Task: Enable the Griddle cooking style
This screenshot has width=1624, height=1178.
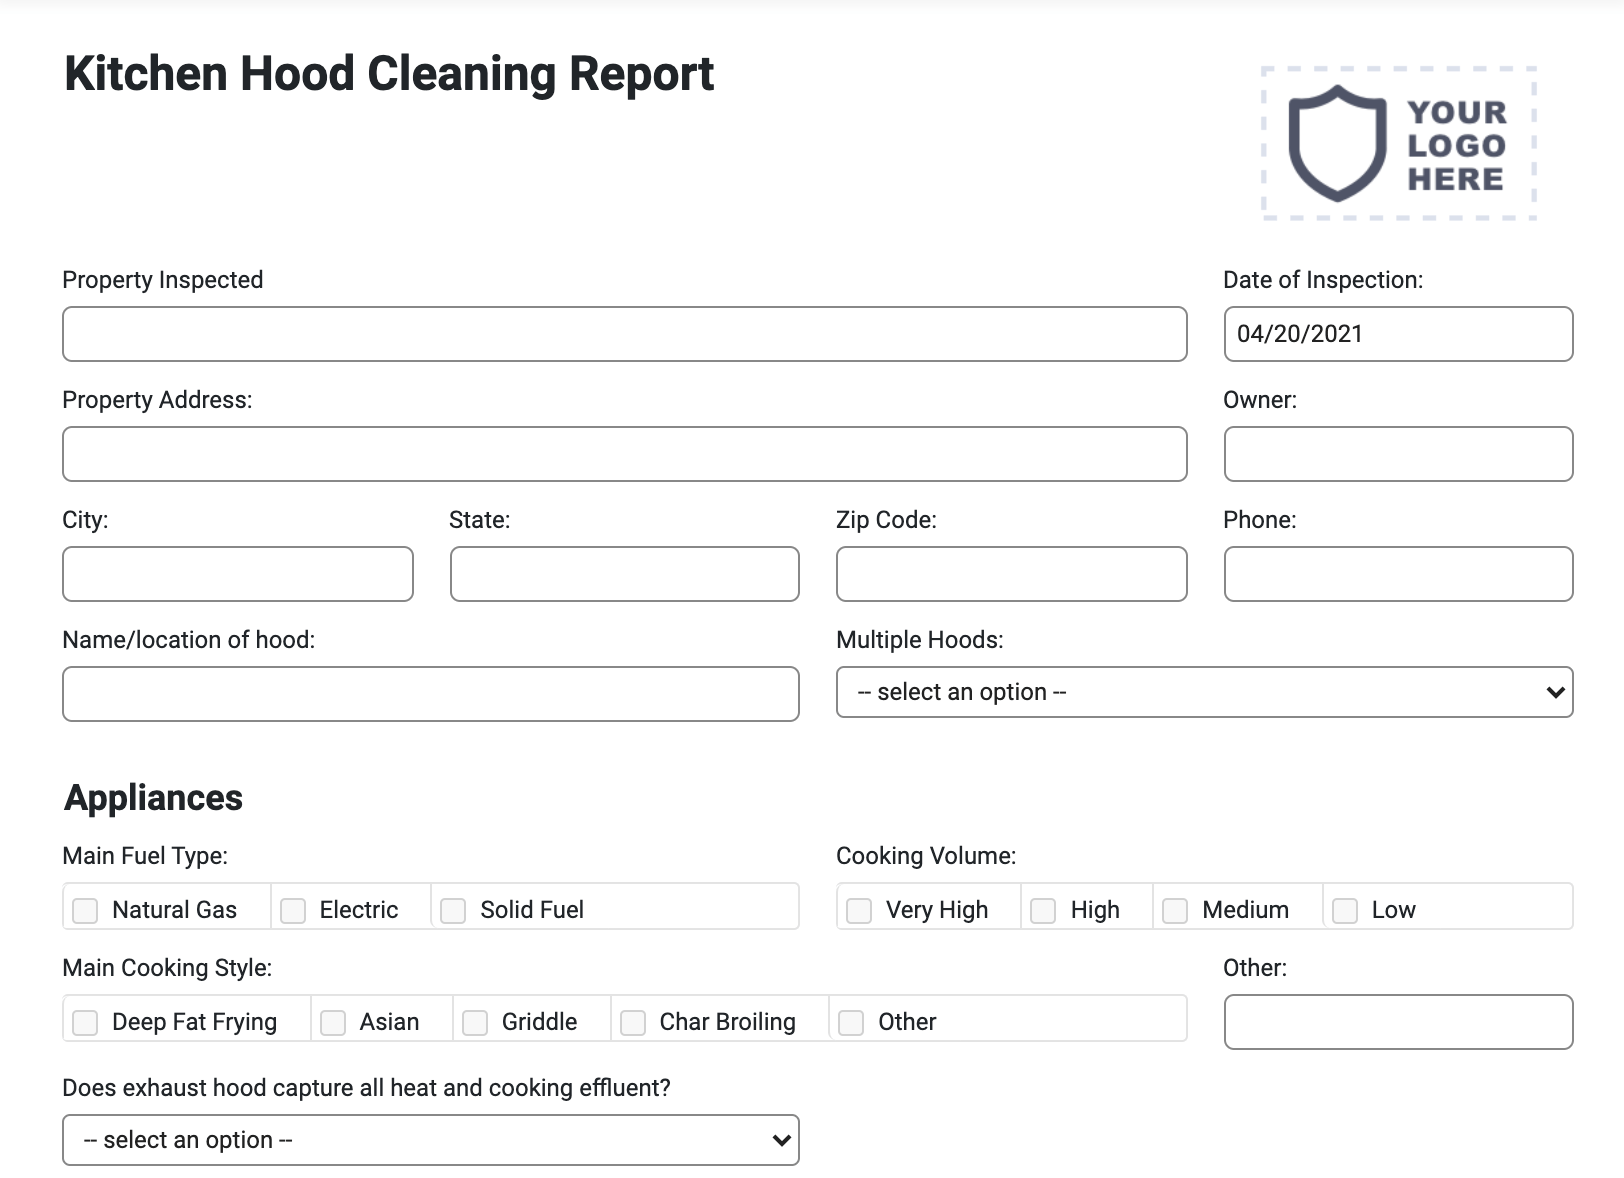Action: (x=473, y=1022)
